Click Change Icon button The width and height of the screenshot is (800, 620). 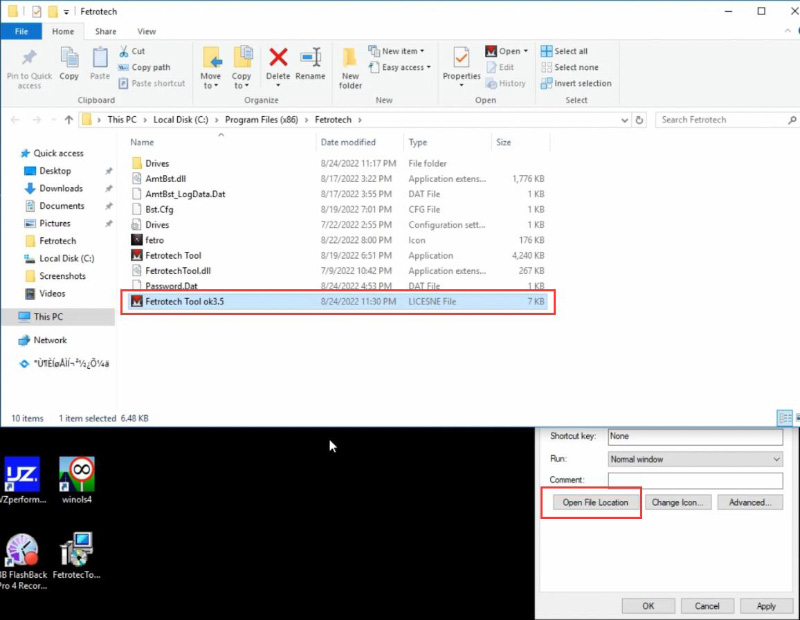pos(677,503)
